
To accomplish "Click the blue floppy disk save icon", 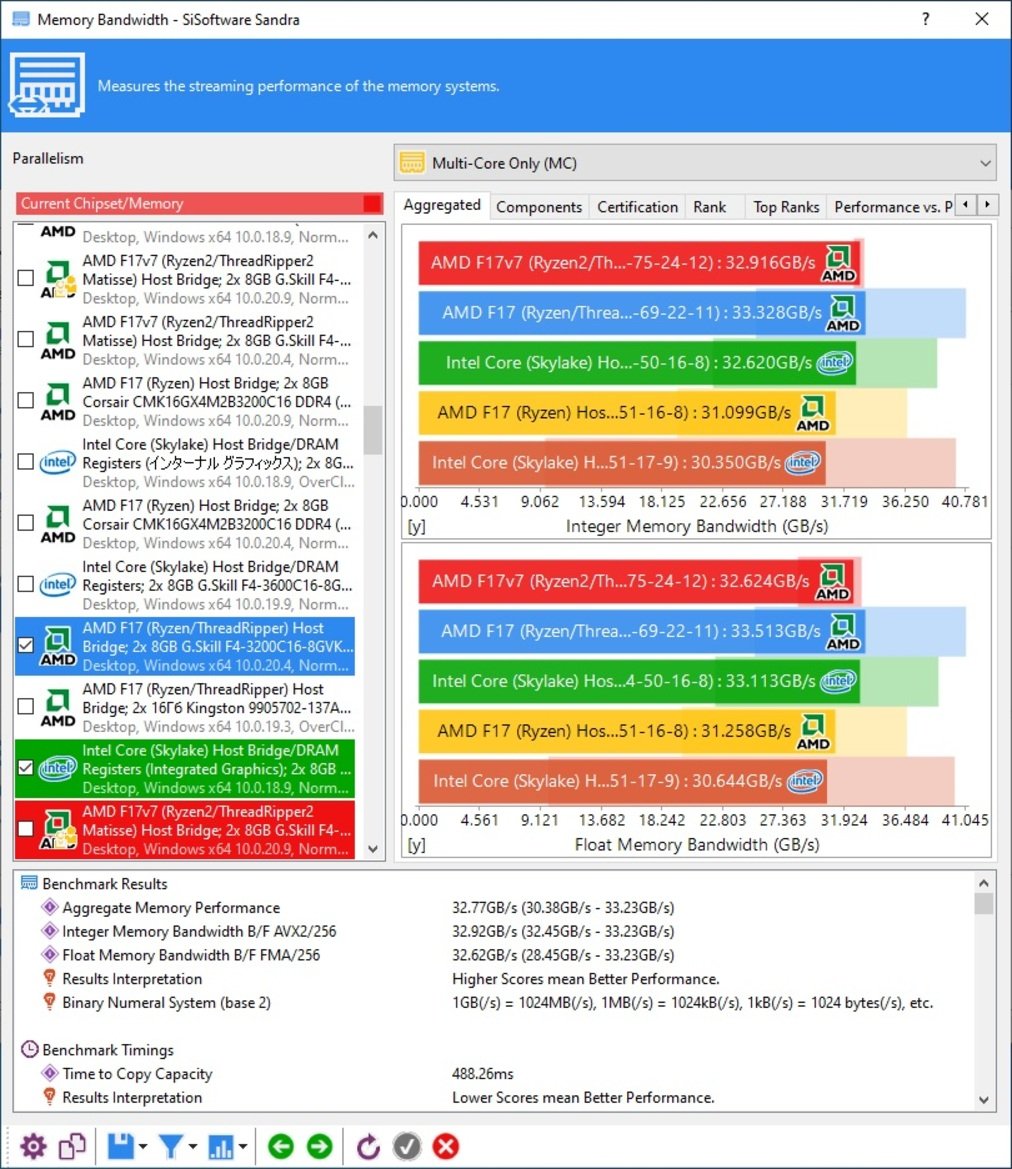I will coord(120,1147).
